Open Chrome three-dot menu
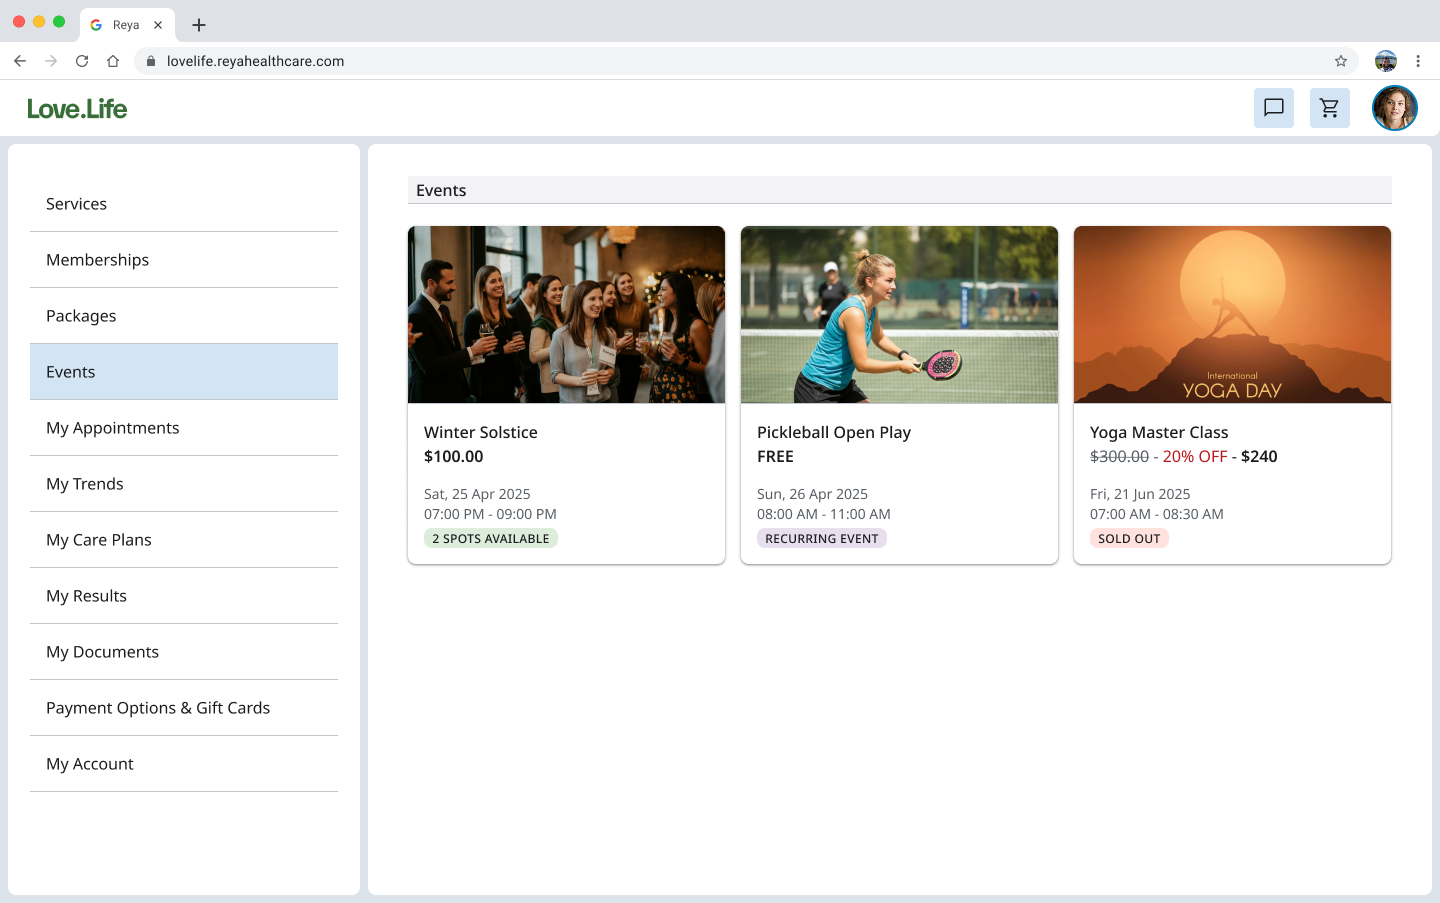This screenshot has width=1440, height=903. (x=1418, y=61)
